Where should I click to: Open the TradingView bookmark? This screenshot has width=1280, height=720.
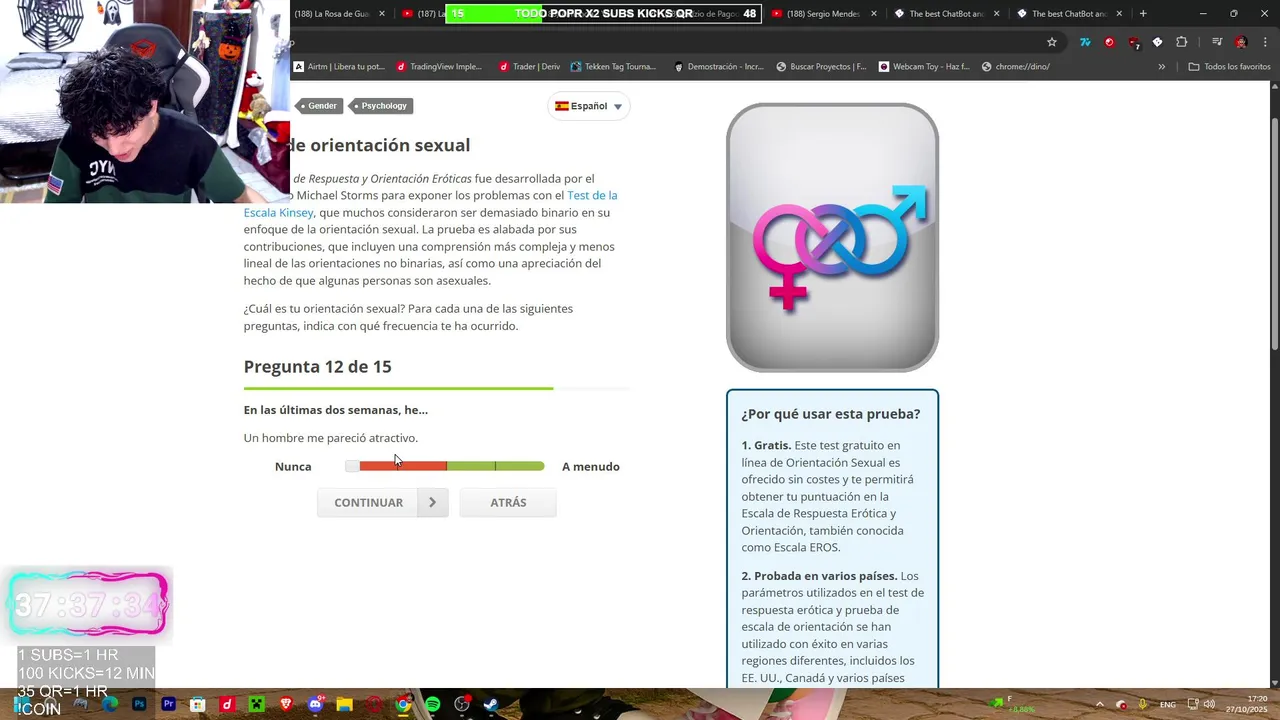click(439, 67)
